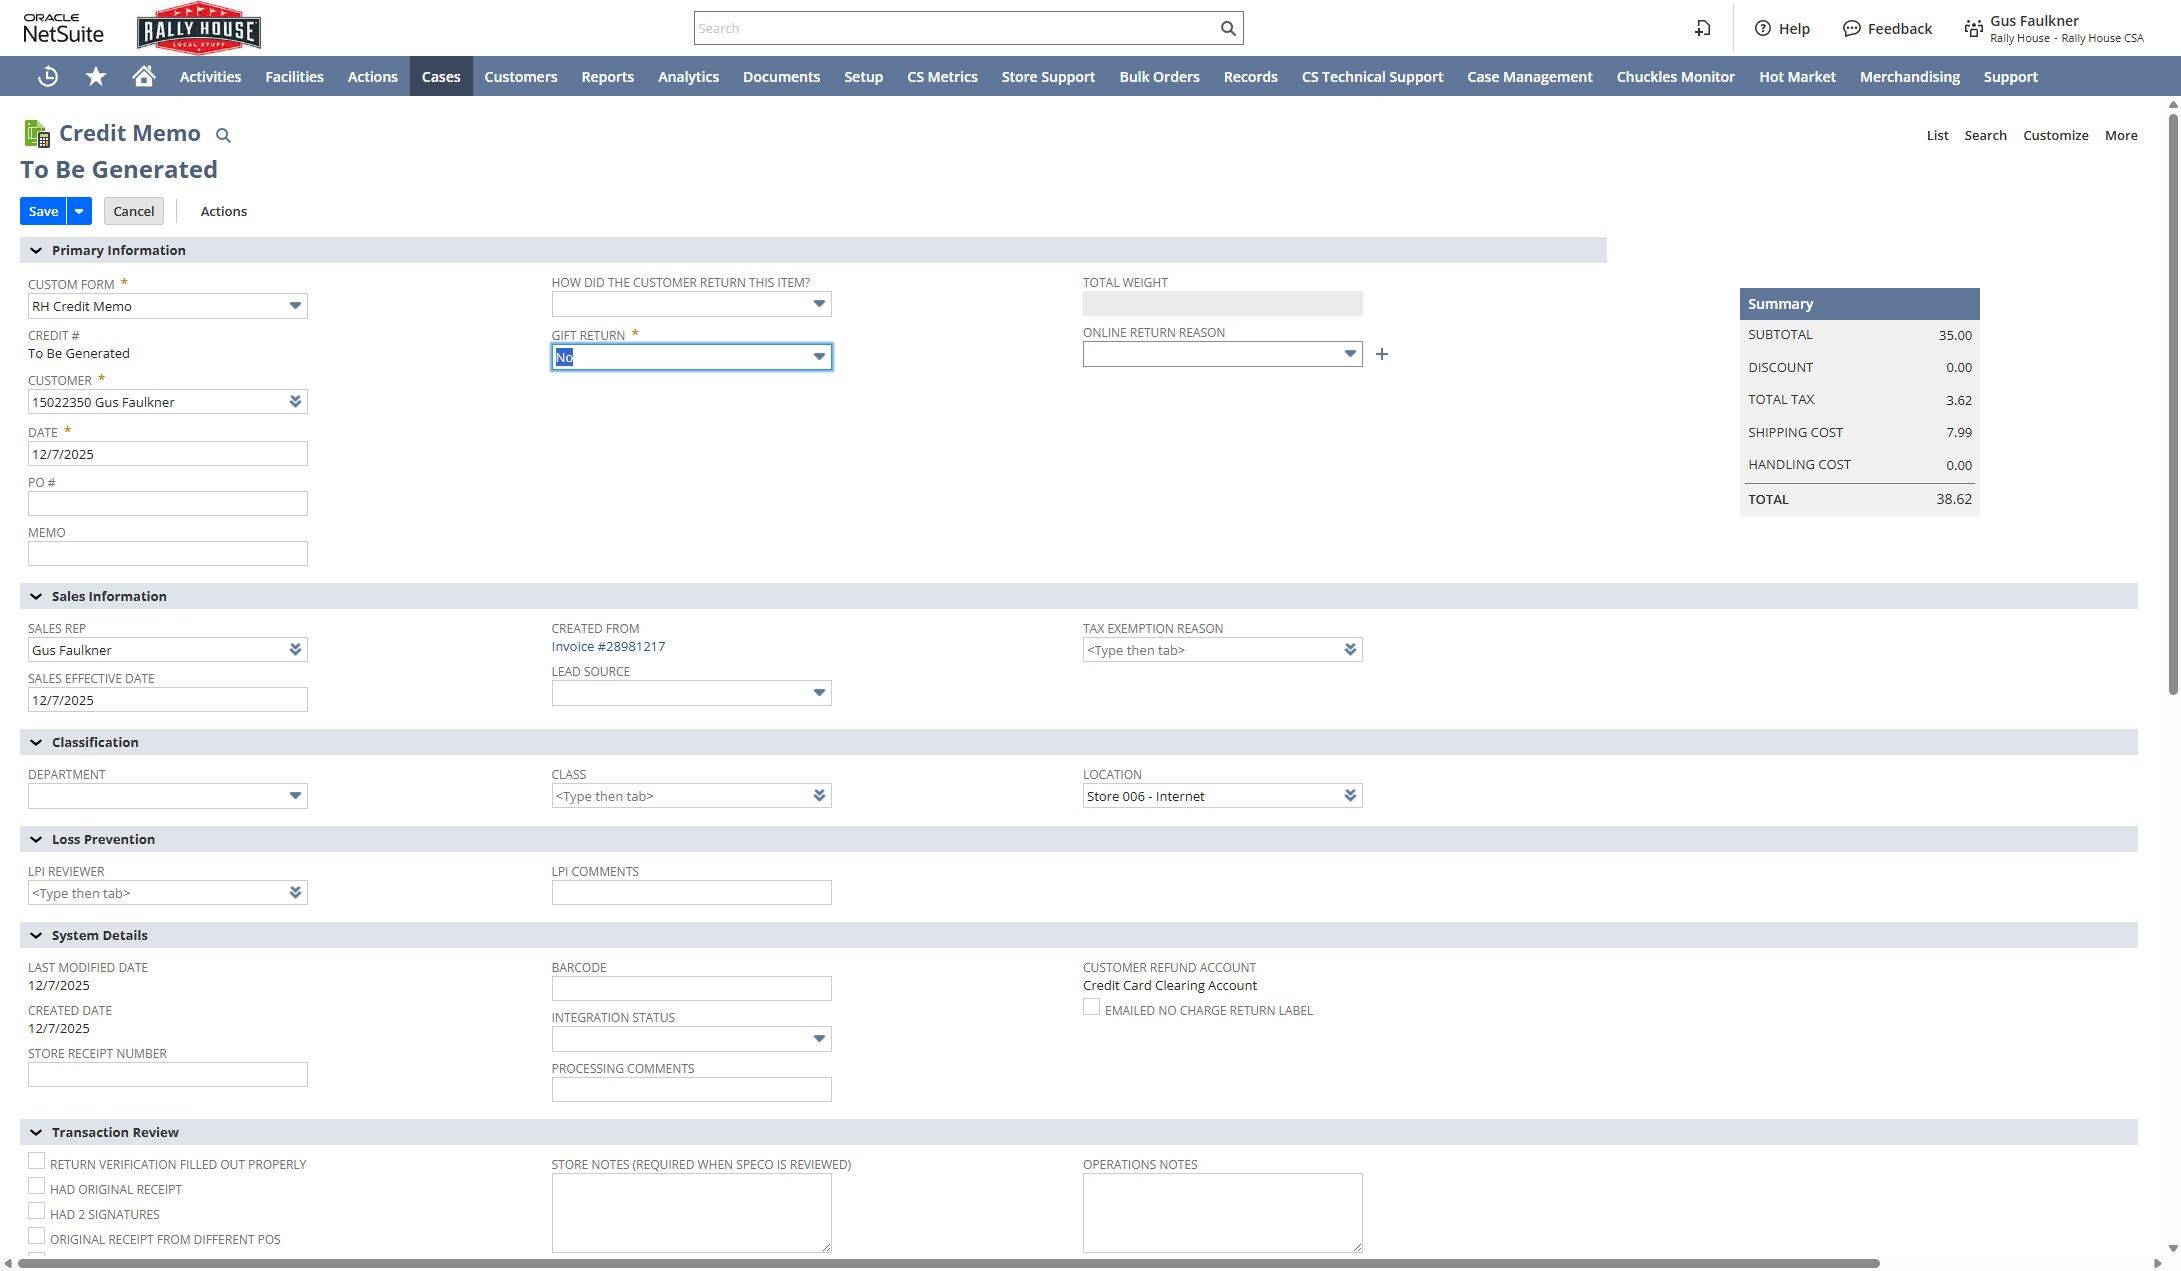2181x1271 pixels.
Task: Open the Integration Status dropdown
Action: (x=819, y=1039)
